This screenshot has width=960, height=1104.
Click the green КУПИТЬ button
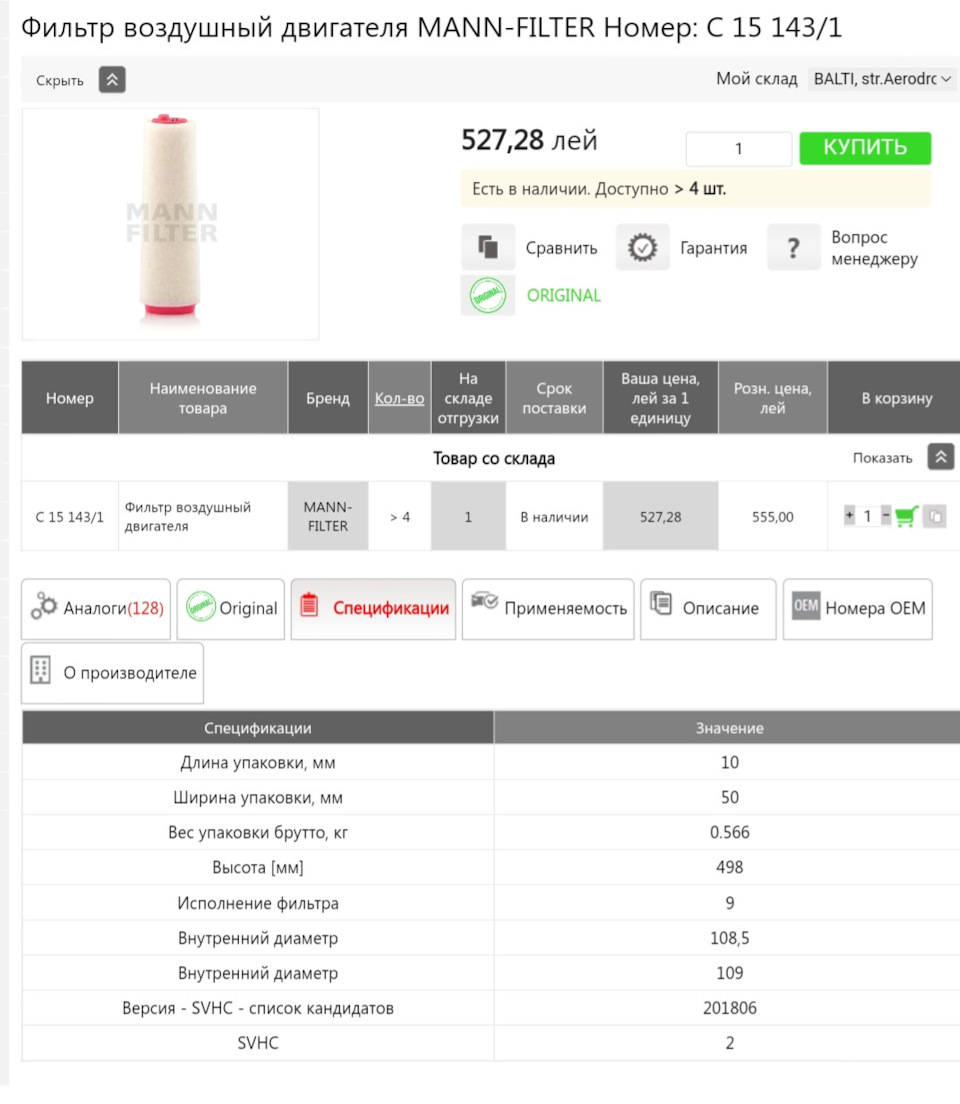pos(865,148)
